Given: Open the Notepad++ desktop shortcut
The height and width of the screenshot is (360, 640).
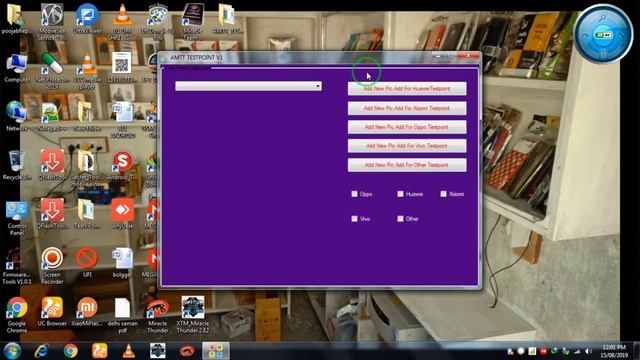Looking at the screenshot, I should point(51,116).
